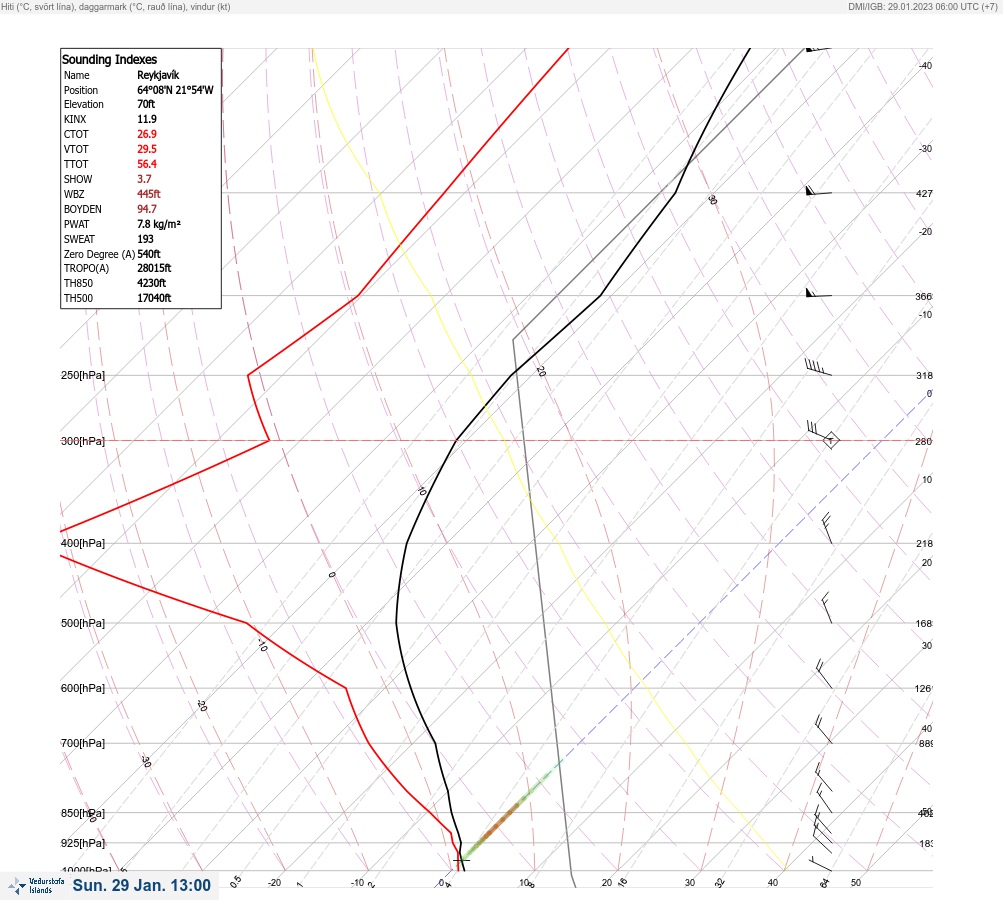
Task: Click the 925[hPa] pressure label
Action: tap(83, 843)
